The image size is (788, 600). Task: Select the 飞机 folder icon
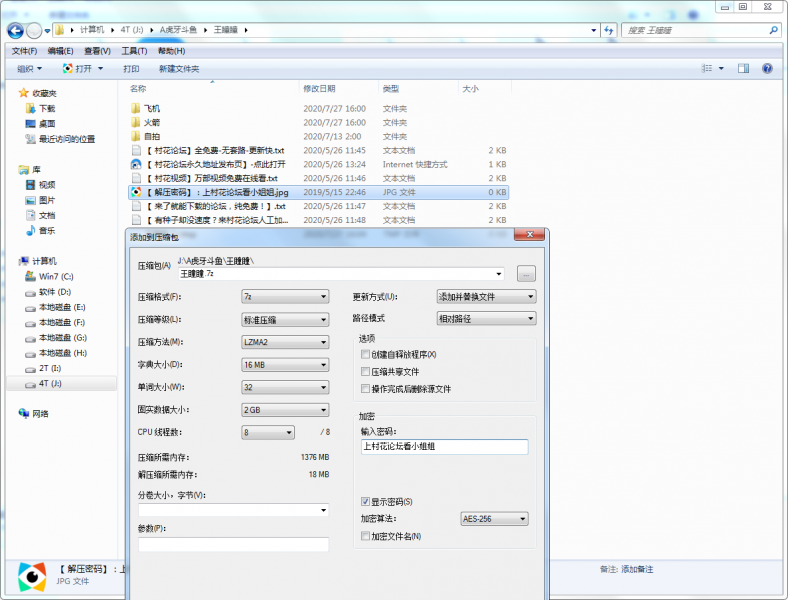(136, 108)
